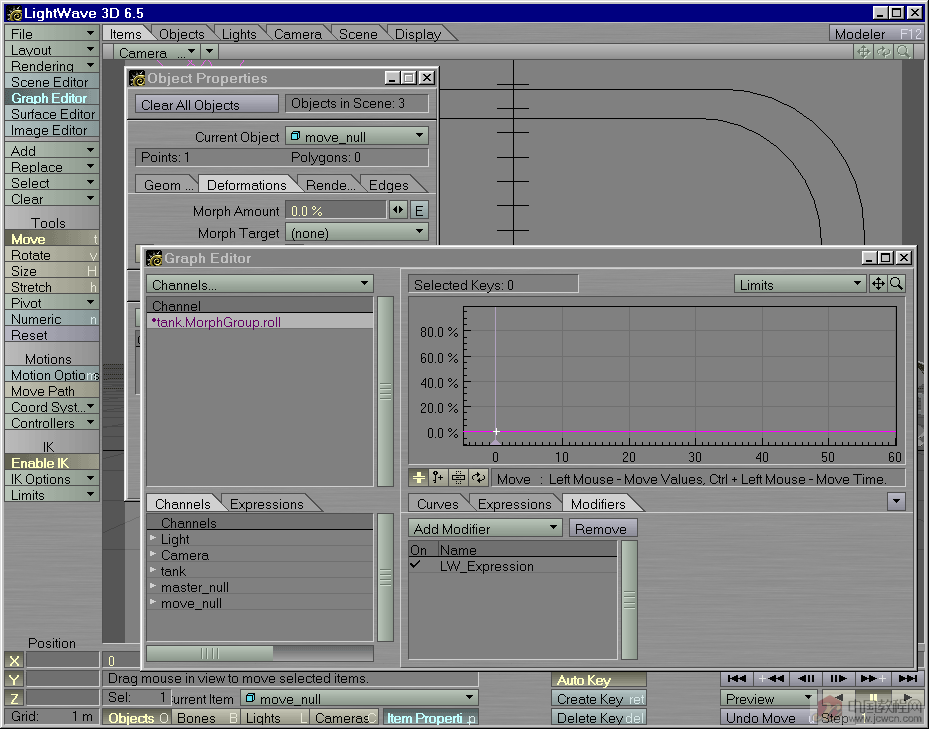Open the Scene tab in main toolbar

point(358,34)
